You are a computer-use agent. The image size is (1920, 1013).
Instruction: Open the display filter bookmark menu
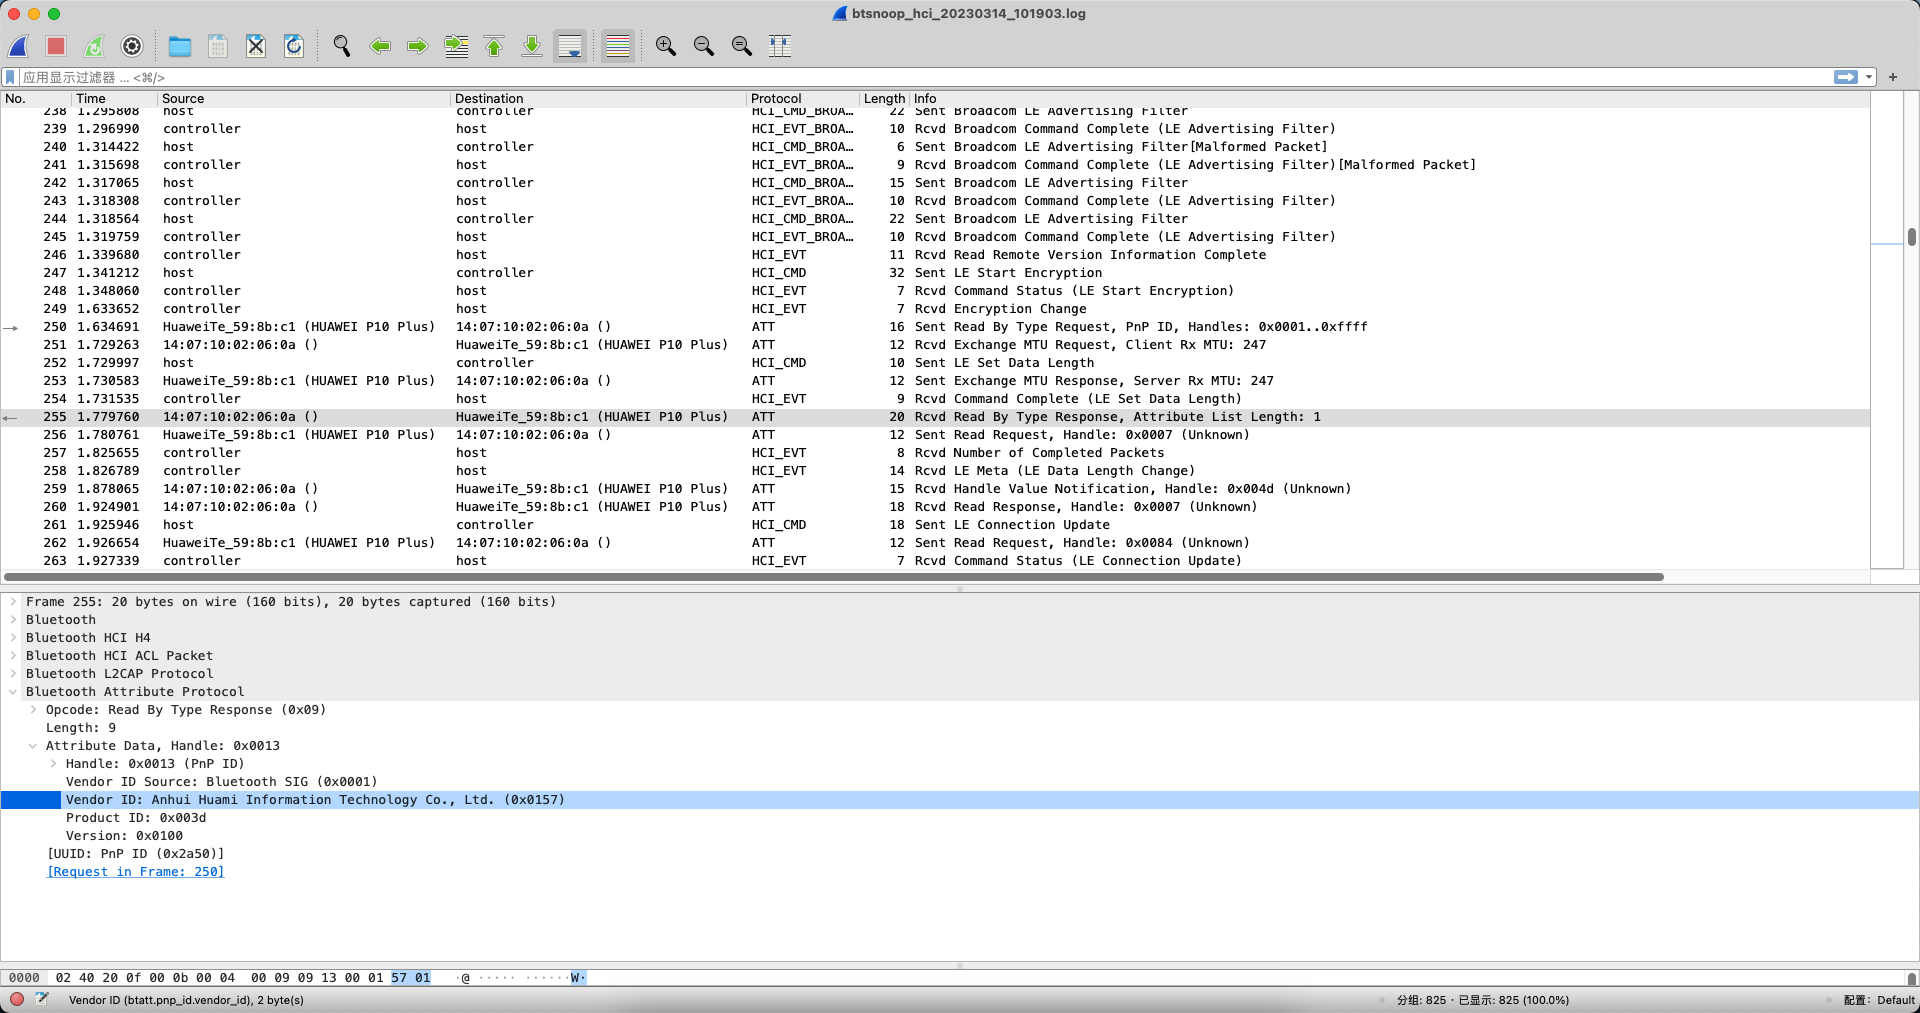click(x=10, y=77)
